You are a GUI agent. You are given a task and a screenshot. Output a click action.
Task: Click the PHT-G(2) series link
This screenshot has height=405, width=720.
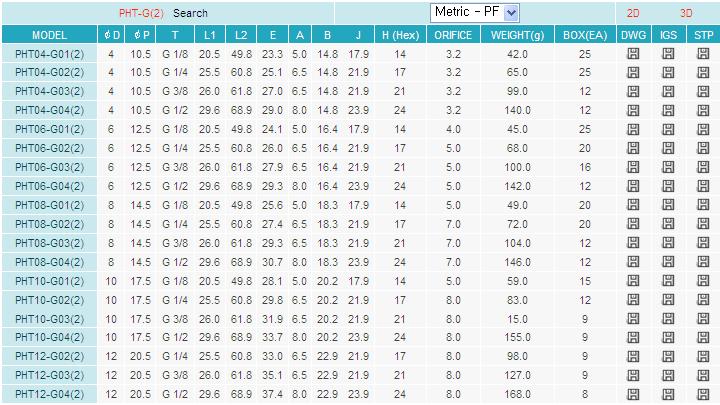tap(141, 14)
